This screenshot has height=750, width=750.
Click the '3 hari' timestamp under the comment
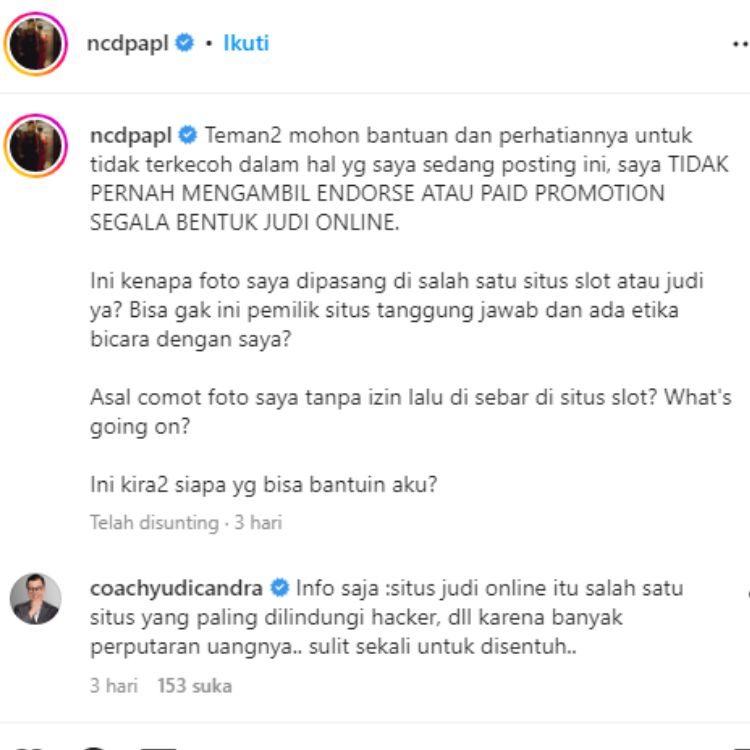tap(114, 685)
